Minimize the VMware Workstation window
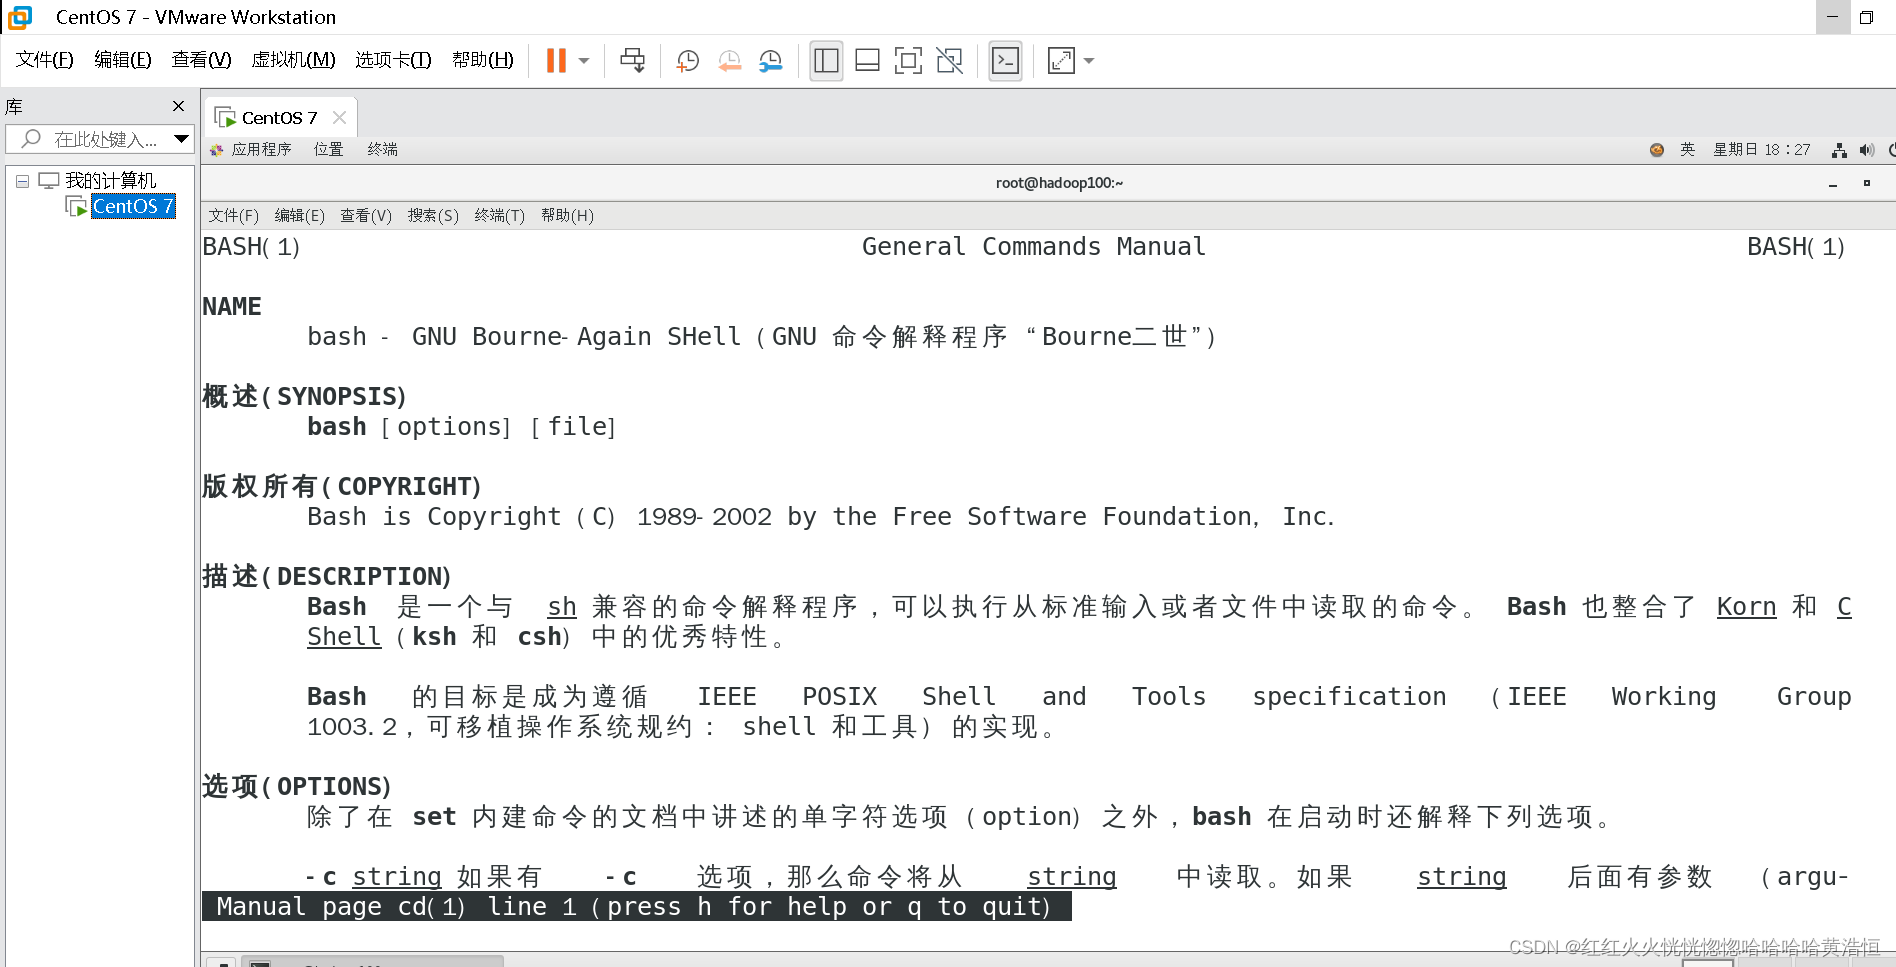This screenshot has width=1896, height=967. coord(1833,17)
